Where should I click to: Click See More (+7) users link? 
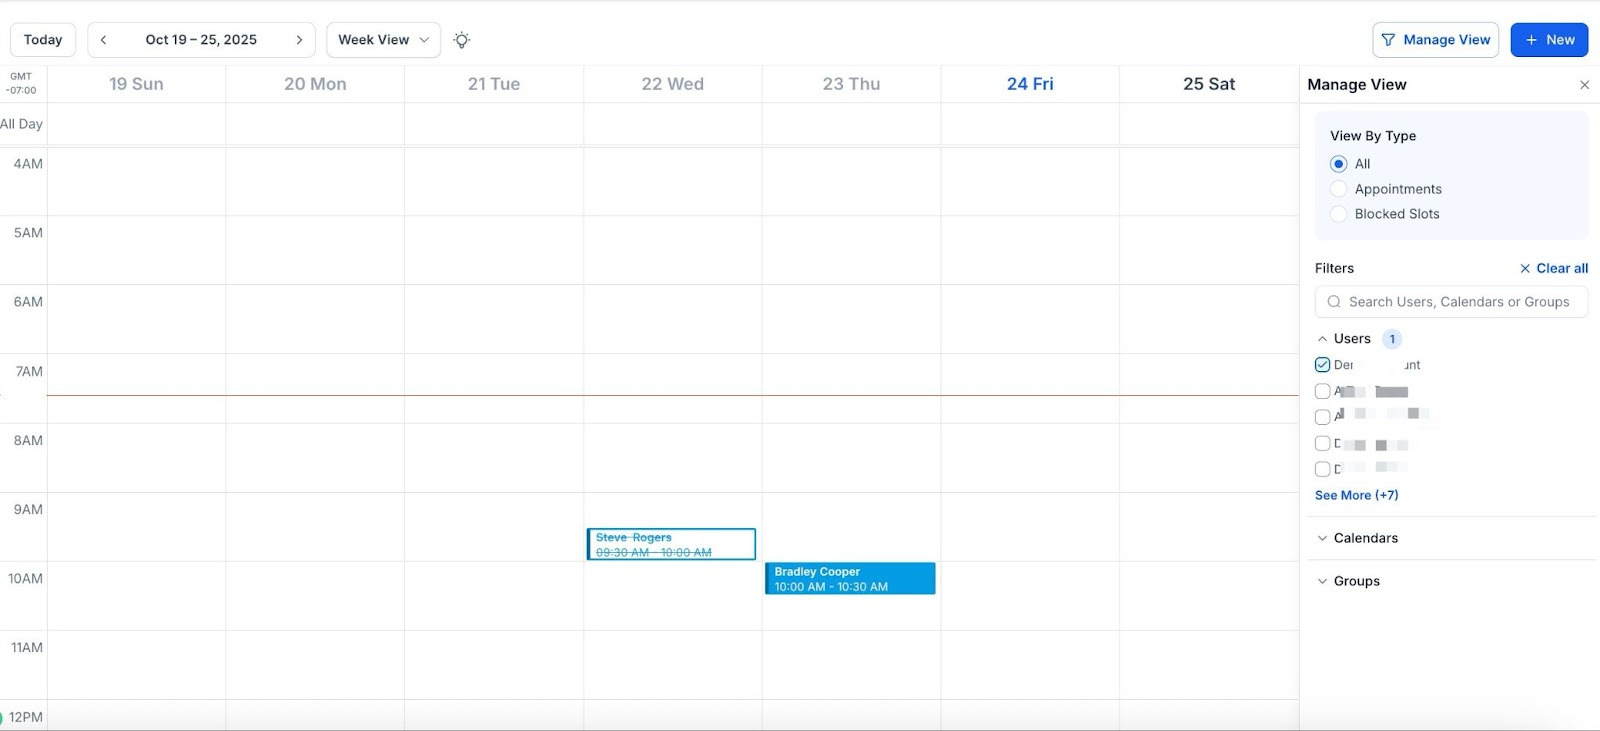(x=1356, y=495)
